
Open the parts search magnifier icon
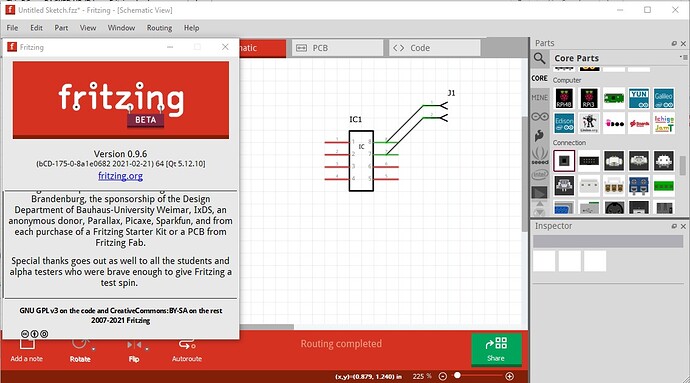pyautogui.click(x=540, y=59)
